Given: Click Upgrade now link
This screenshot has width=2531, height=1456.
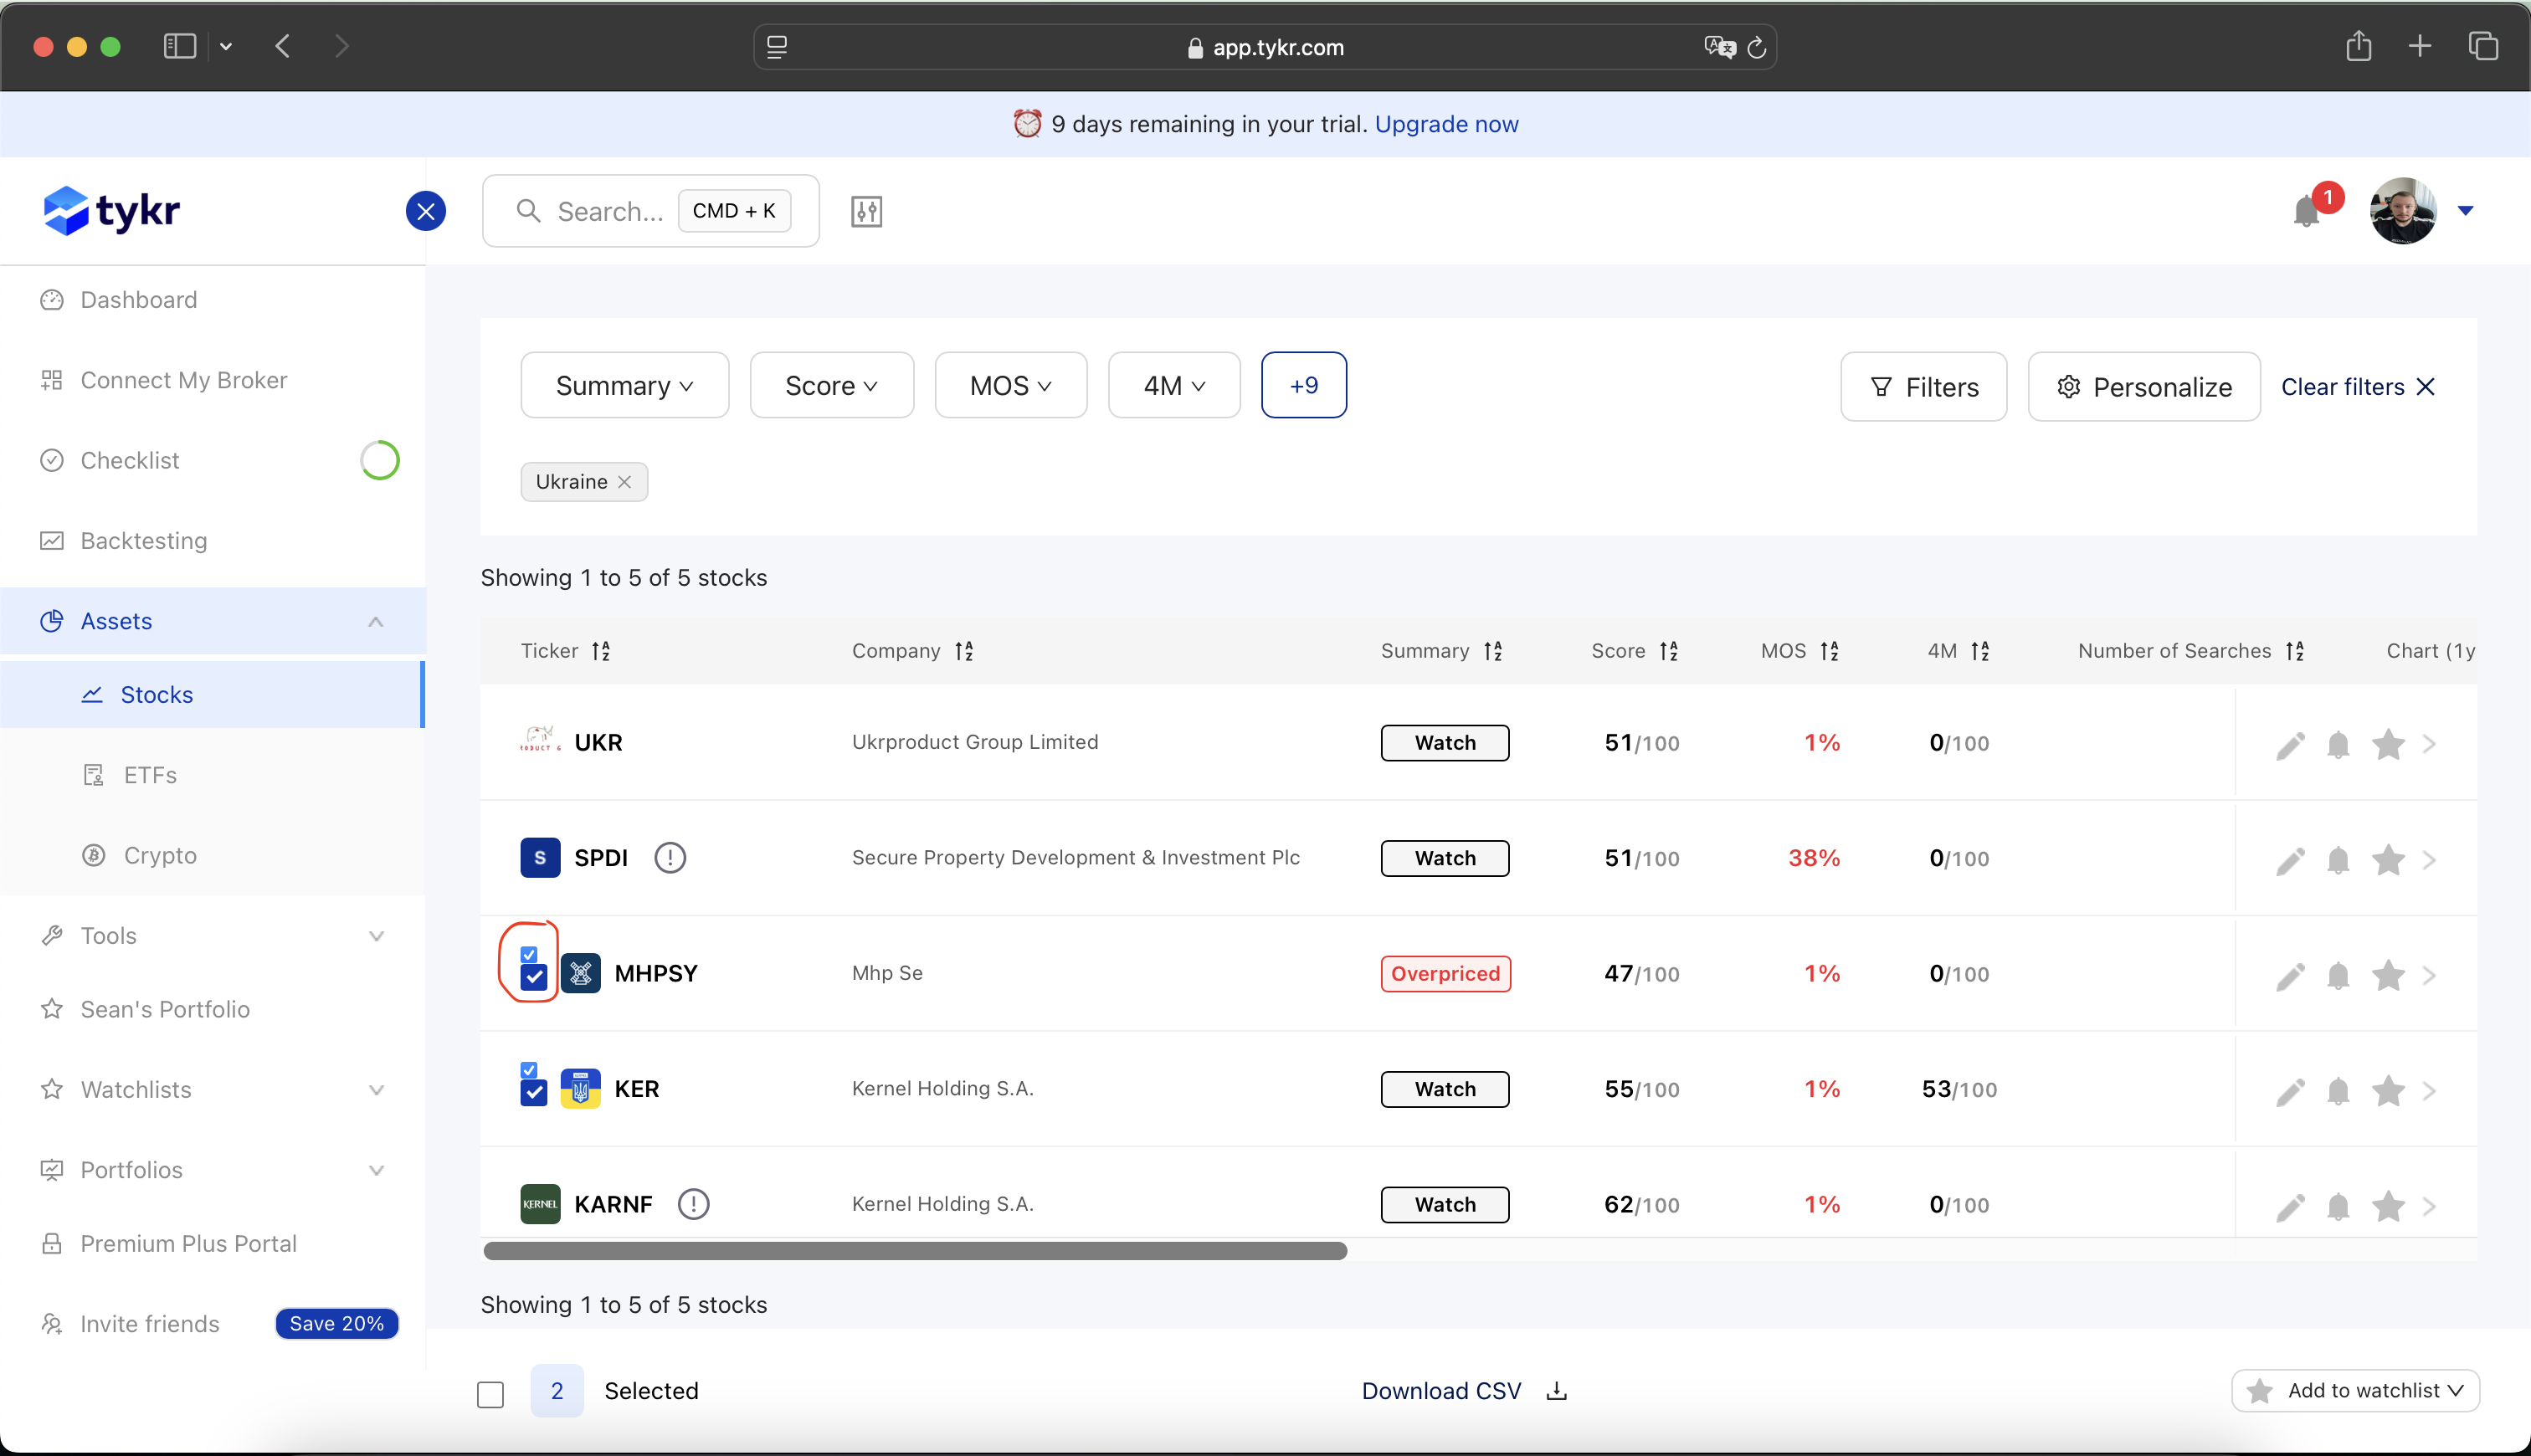Looking at the screenshot, I should point(1446,124).
